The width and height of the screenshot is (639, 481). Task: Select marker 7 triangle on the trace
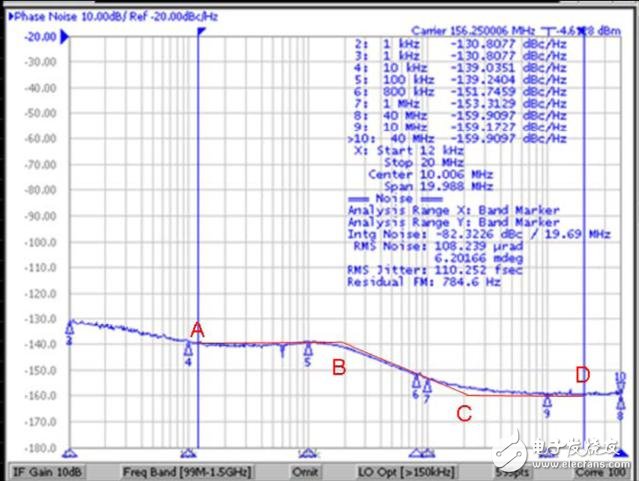coord(427,386)
